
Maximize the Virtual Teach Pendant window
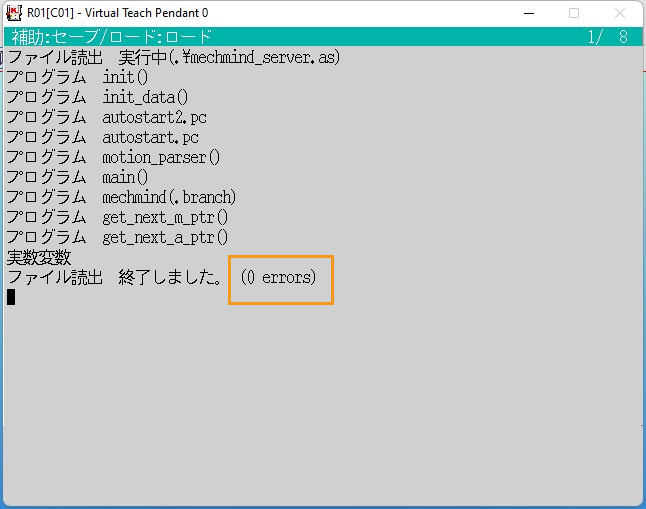pos(574,13)
